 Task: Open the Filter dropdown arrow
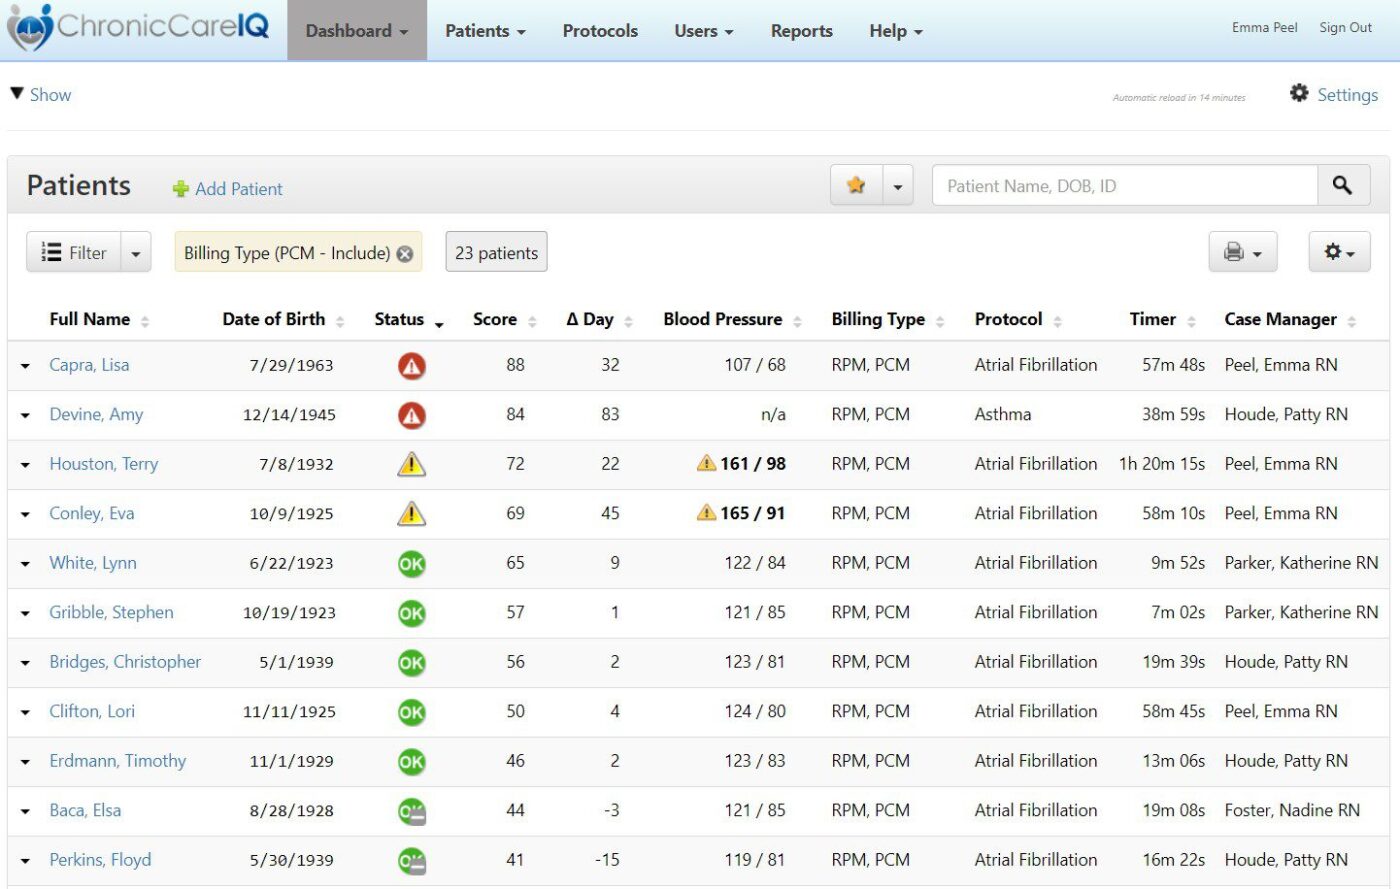[136, 254]
